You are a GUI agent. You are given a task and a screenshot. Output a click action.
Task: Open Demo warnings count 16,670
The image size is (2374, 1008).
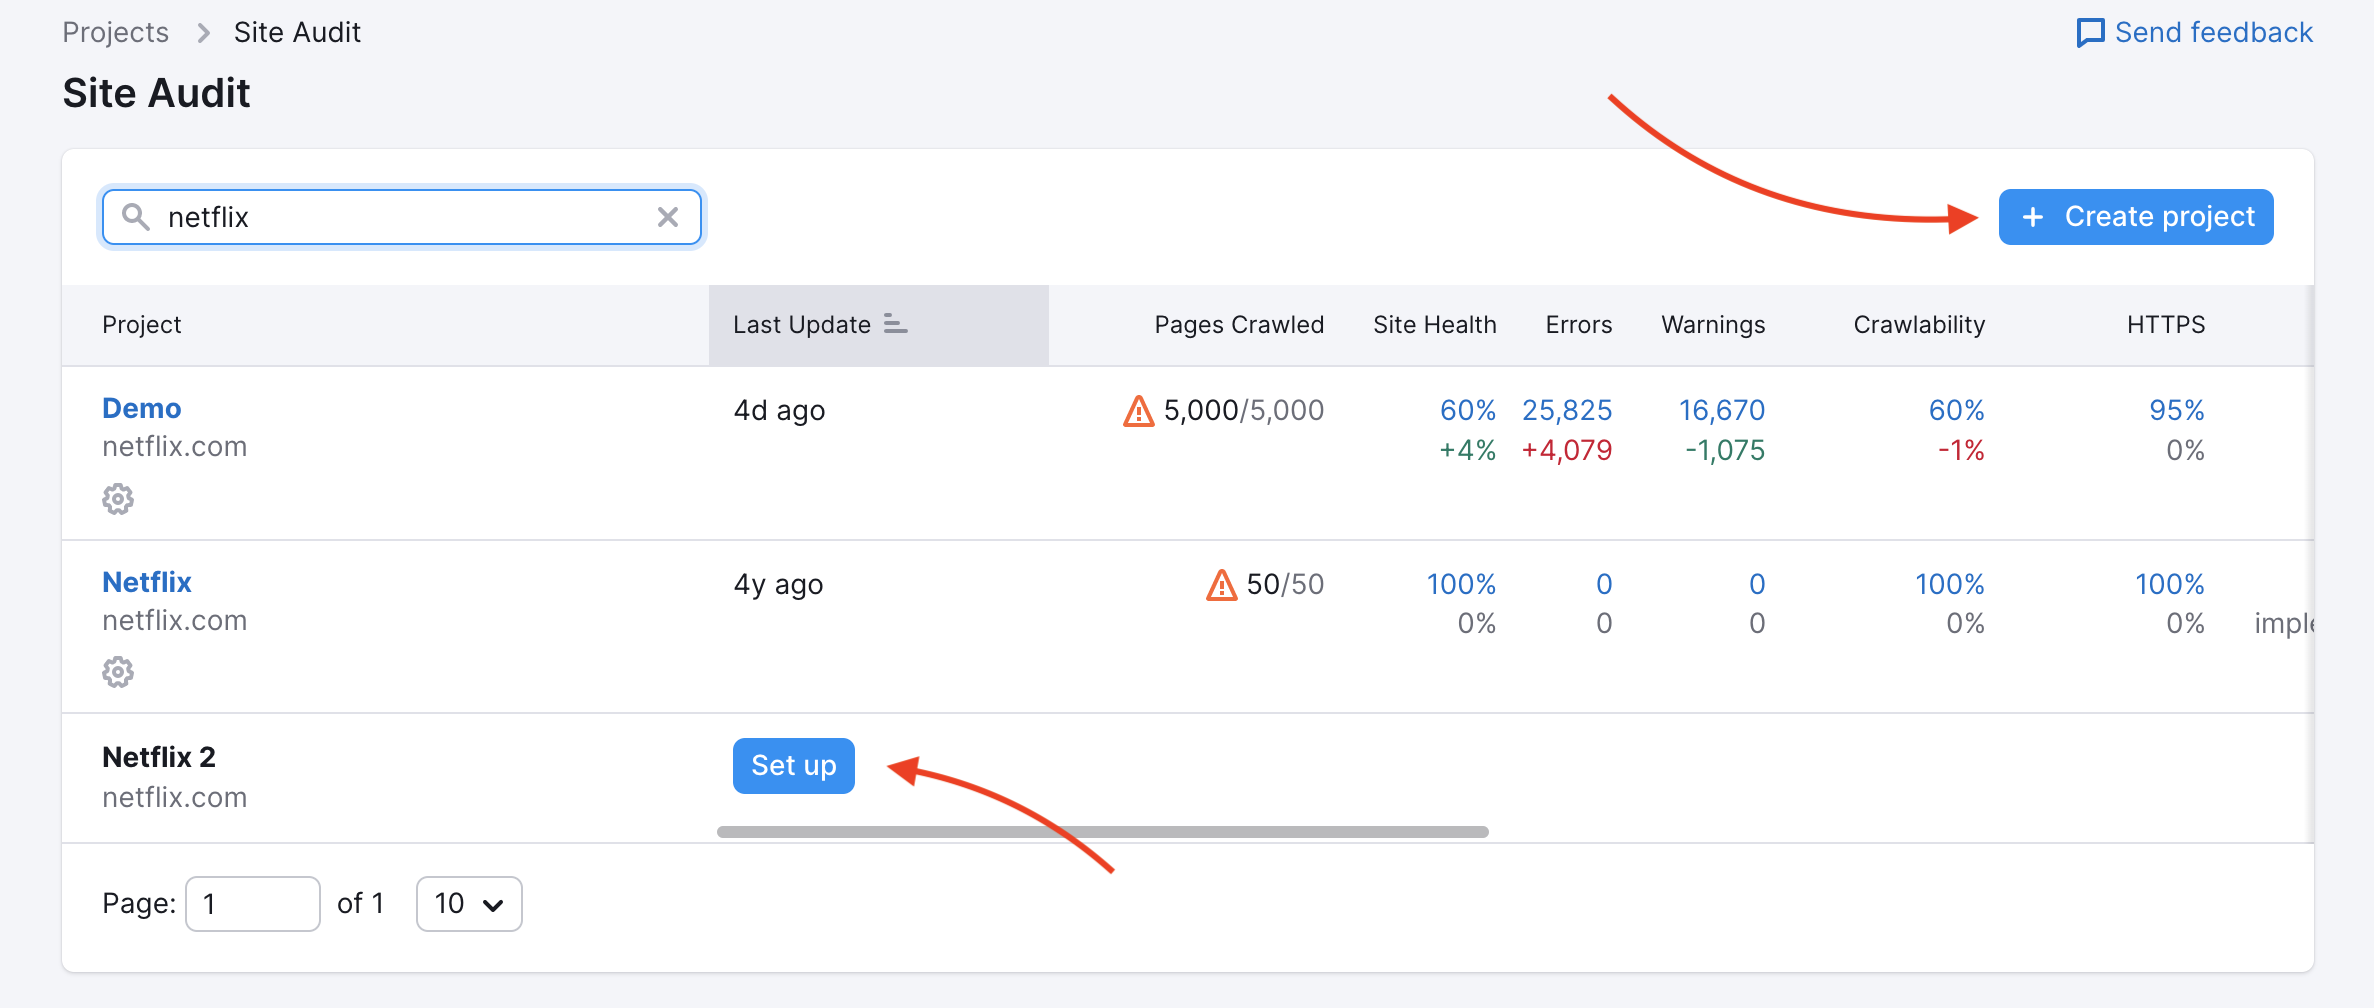tap(1722, 411)
